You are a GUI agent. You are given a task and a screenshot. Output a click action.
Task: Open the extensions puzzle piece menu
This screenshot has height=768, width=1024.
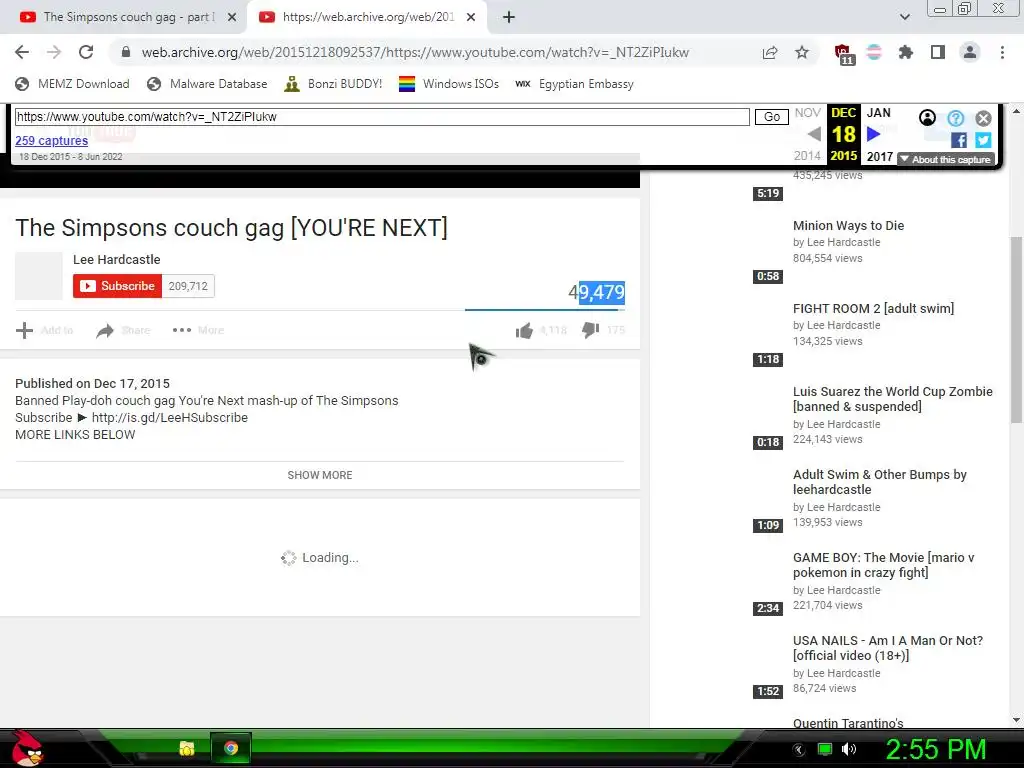tap(905, 52)
